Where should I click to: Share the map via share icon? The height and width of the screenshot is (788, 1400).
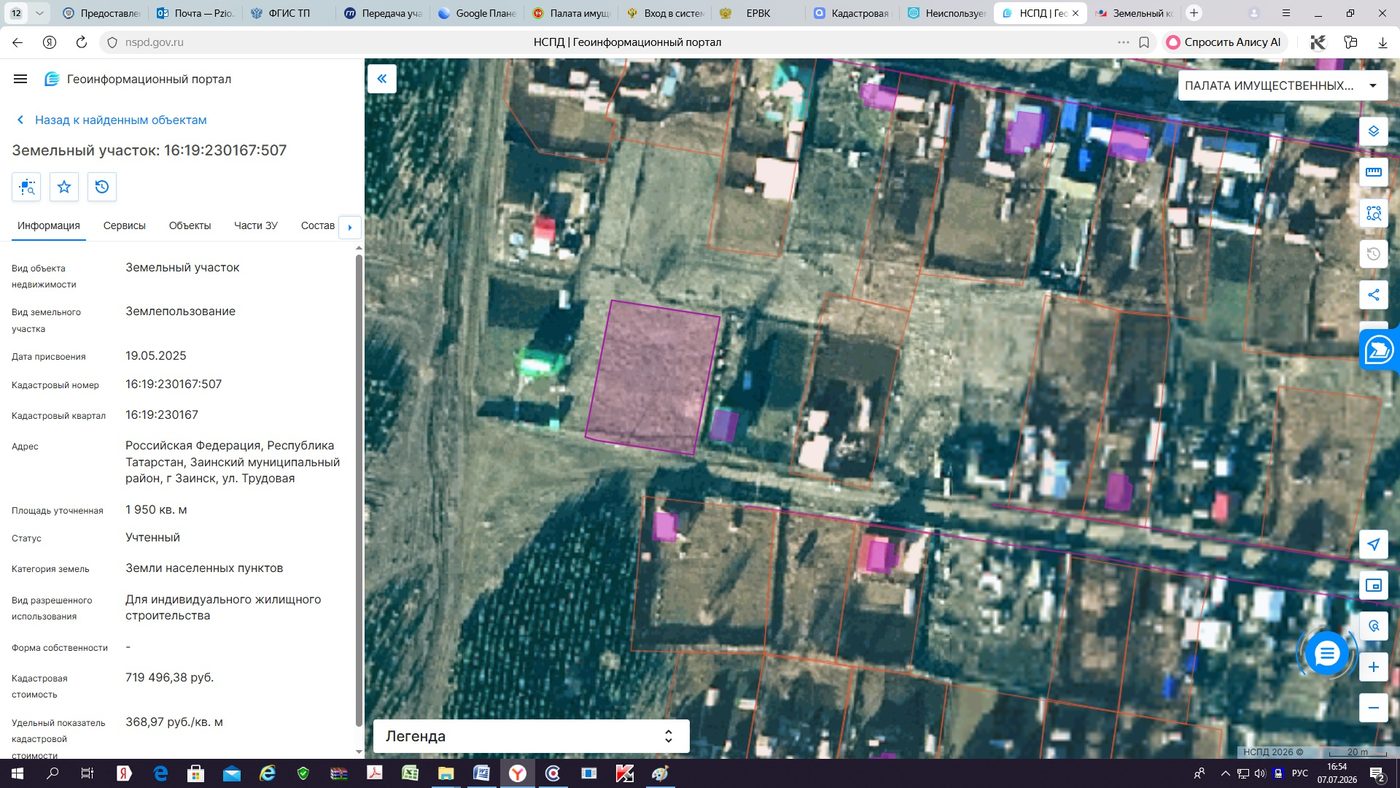tap(1374, 295)
